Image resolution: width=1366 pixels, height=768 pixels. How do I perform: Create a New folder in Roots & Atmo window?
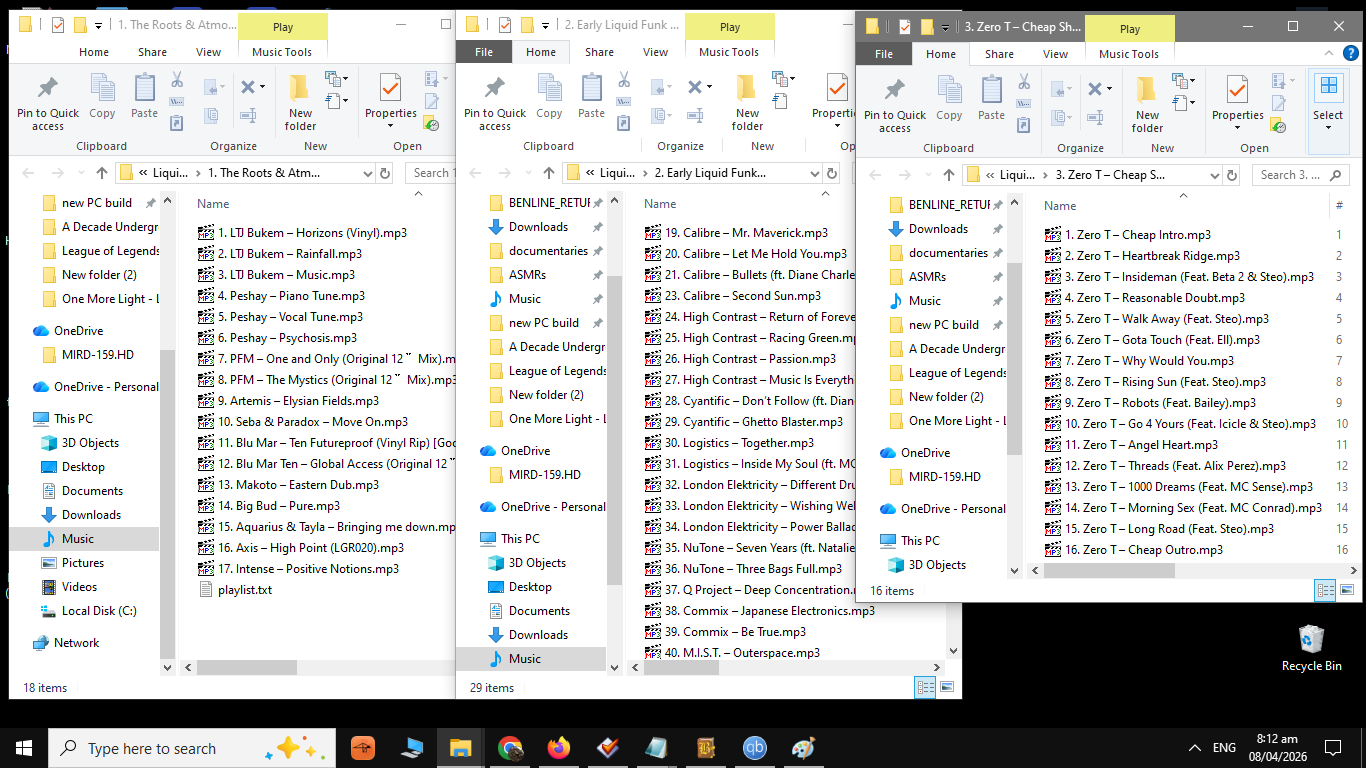(300, 101)
